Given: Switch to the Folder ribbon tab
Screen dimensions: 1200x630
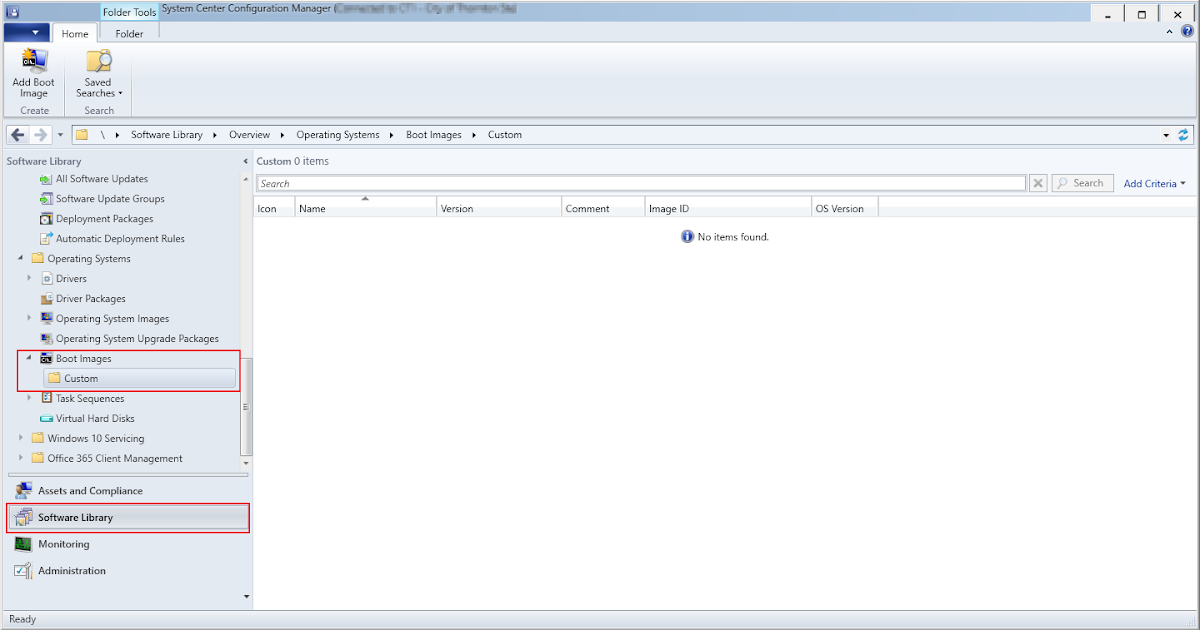Looking at the screenshot, I should (x=128, y=32).
